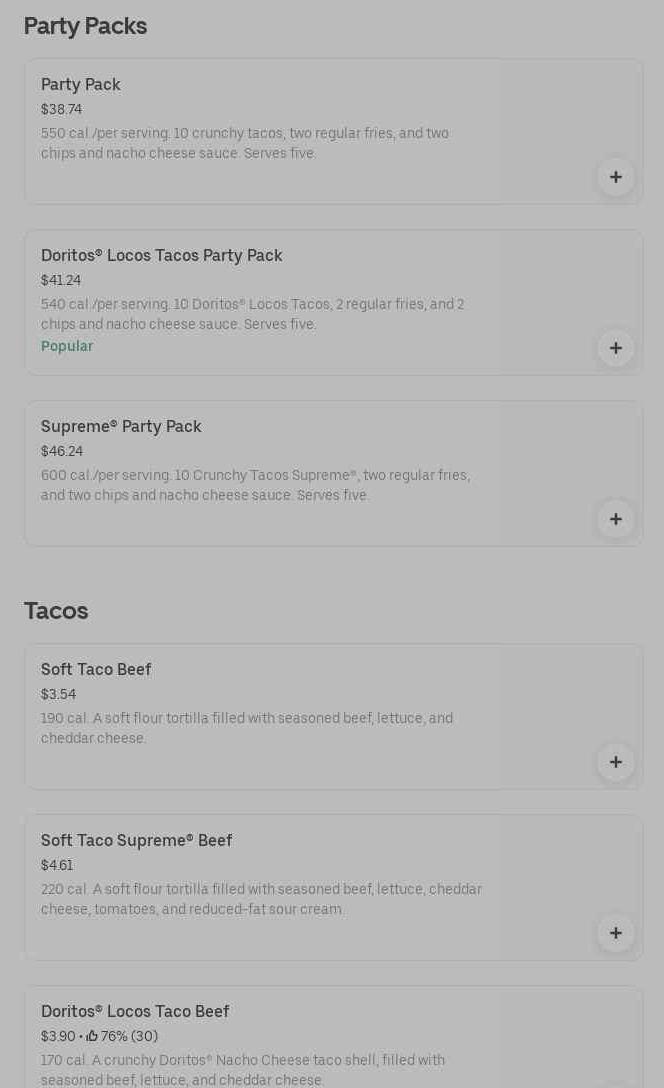Click the thumbs-up rating icon on Doritos Locos Taco Beef
Image resolution: width=664 pixels, height=1088 pixels.
(x=92, y=1037)
